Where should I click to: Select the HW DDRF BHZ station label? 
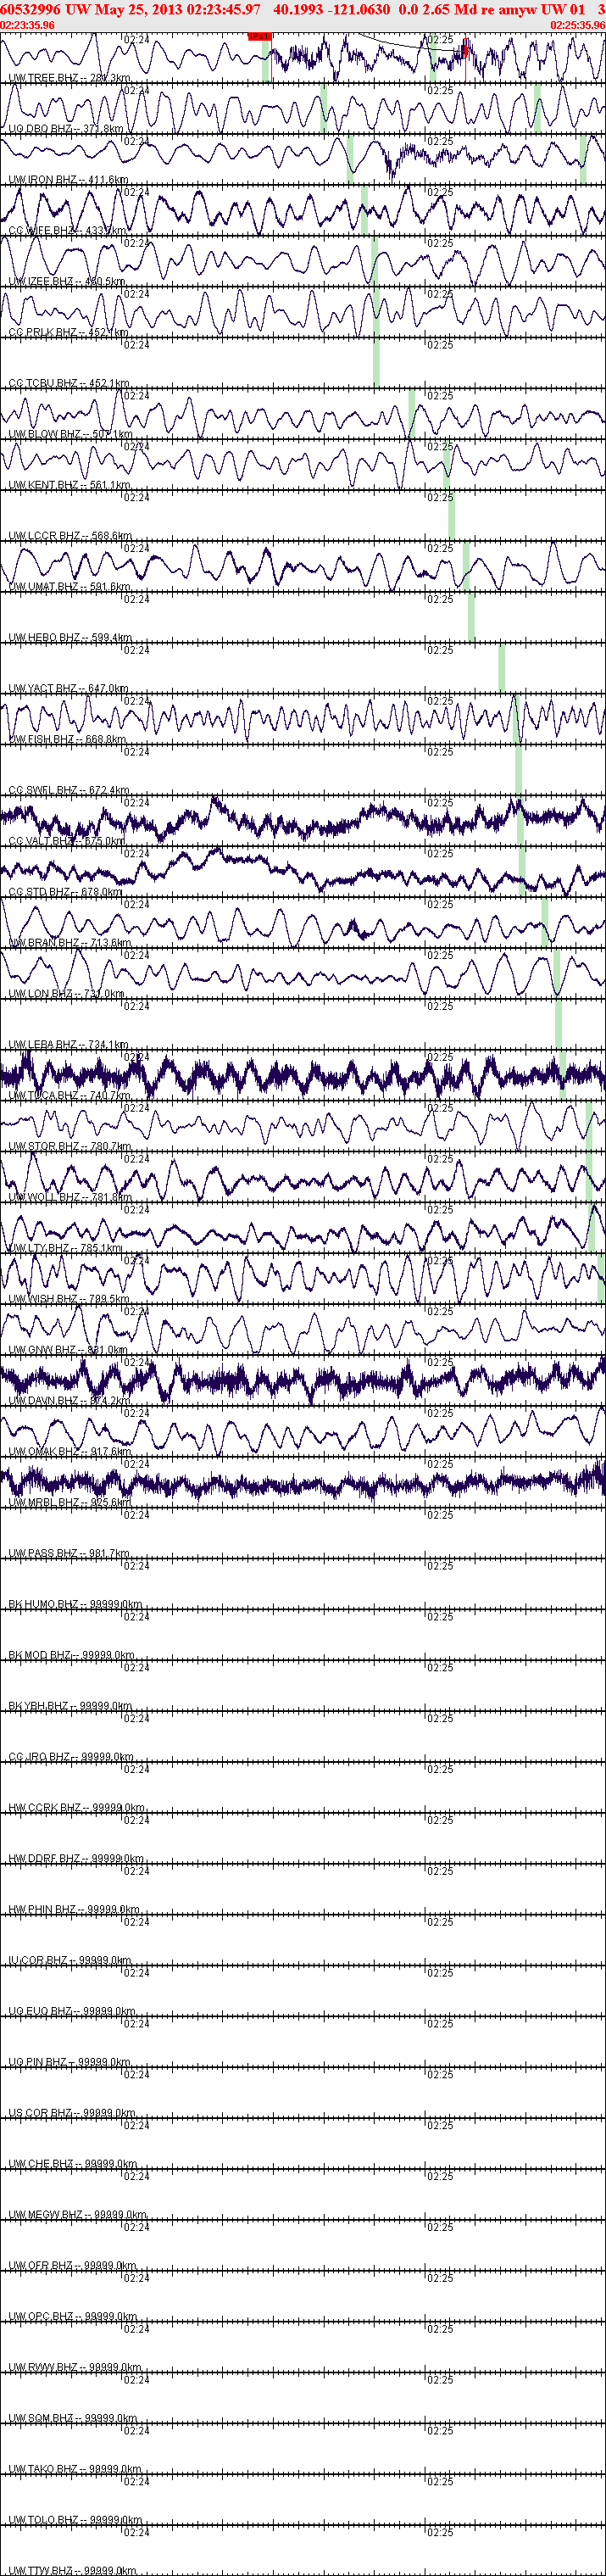click(x=77, y=1859)
